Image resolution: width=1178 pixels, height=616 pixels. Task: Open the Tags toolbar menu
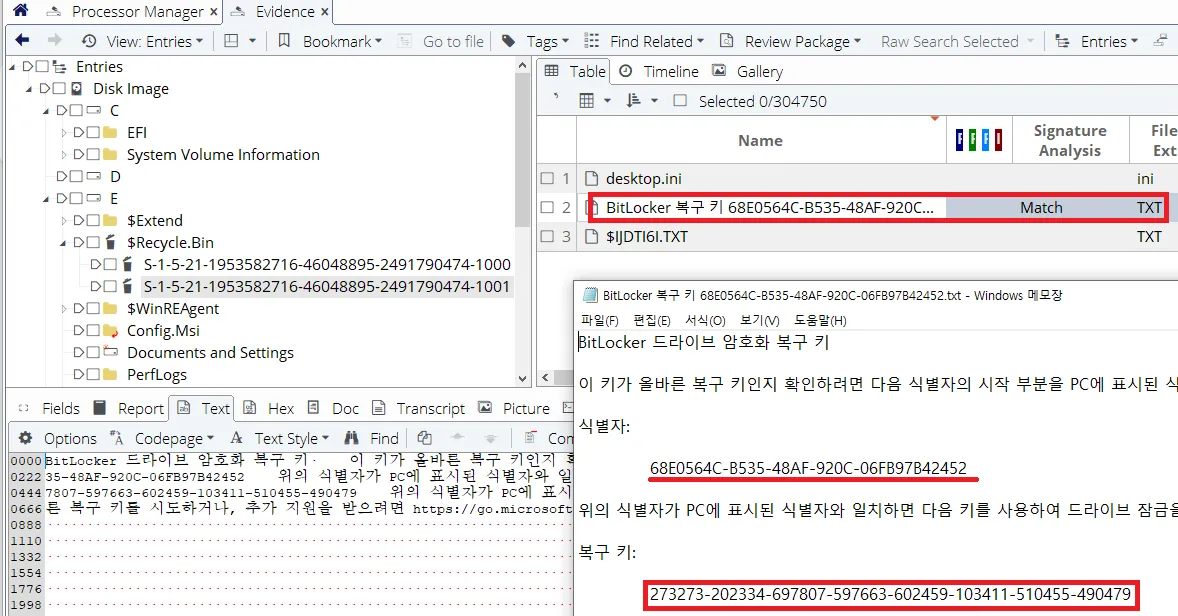(x=534, y=41)
